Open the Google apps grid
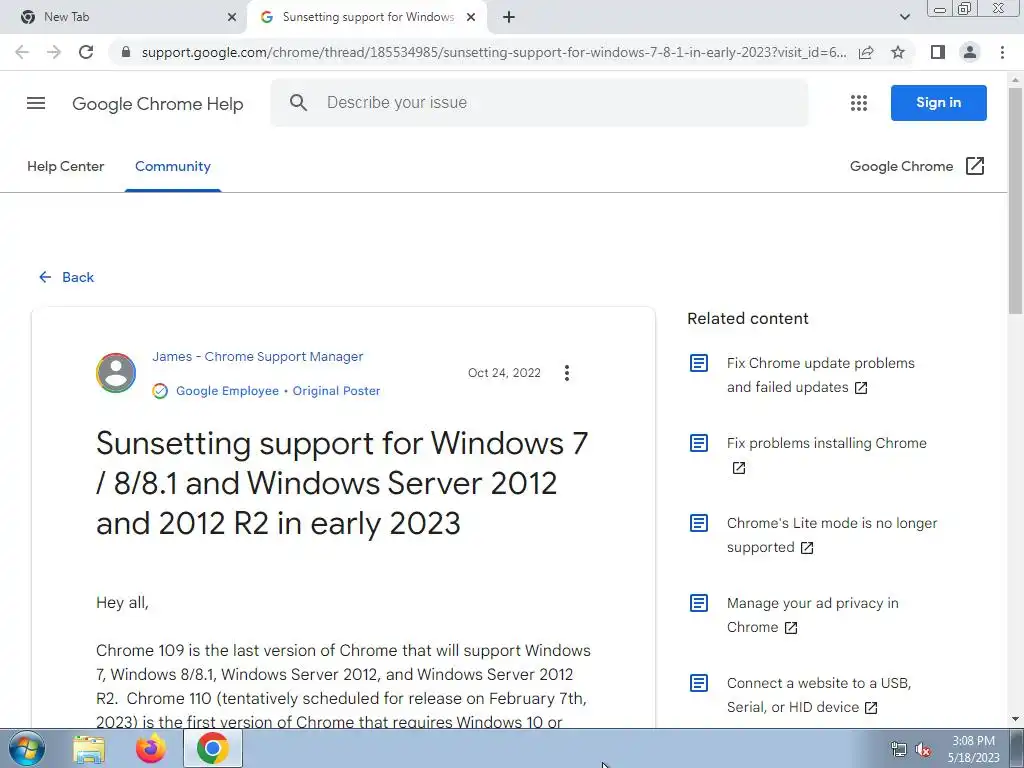 coord(859,103)
